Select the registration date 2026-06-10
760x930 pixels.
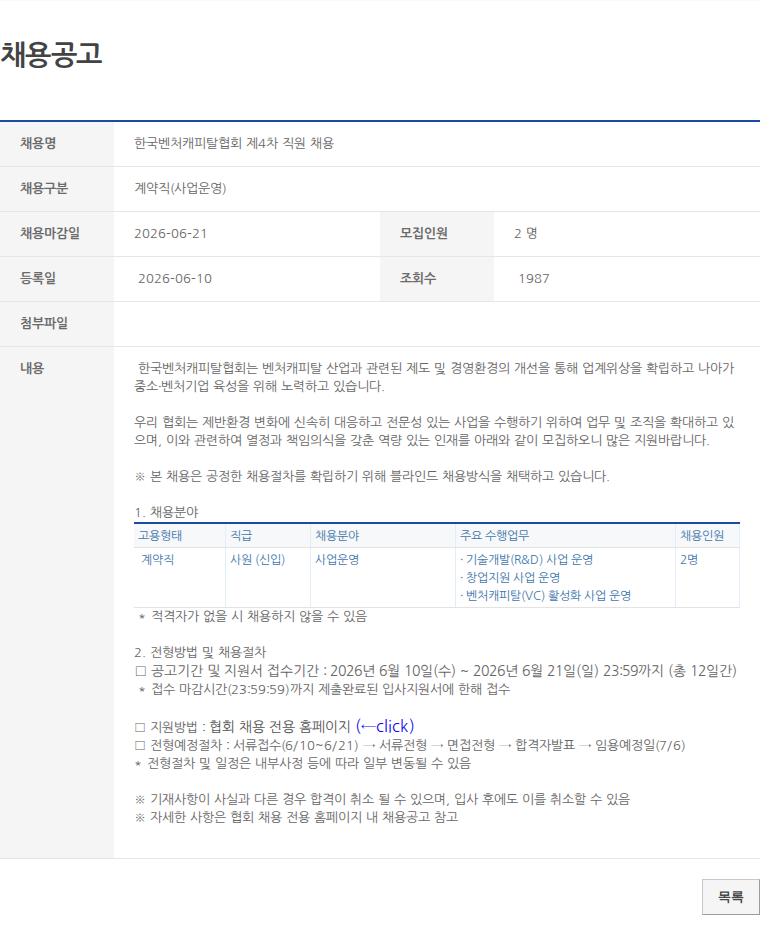coord(175,279)
